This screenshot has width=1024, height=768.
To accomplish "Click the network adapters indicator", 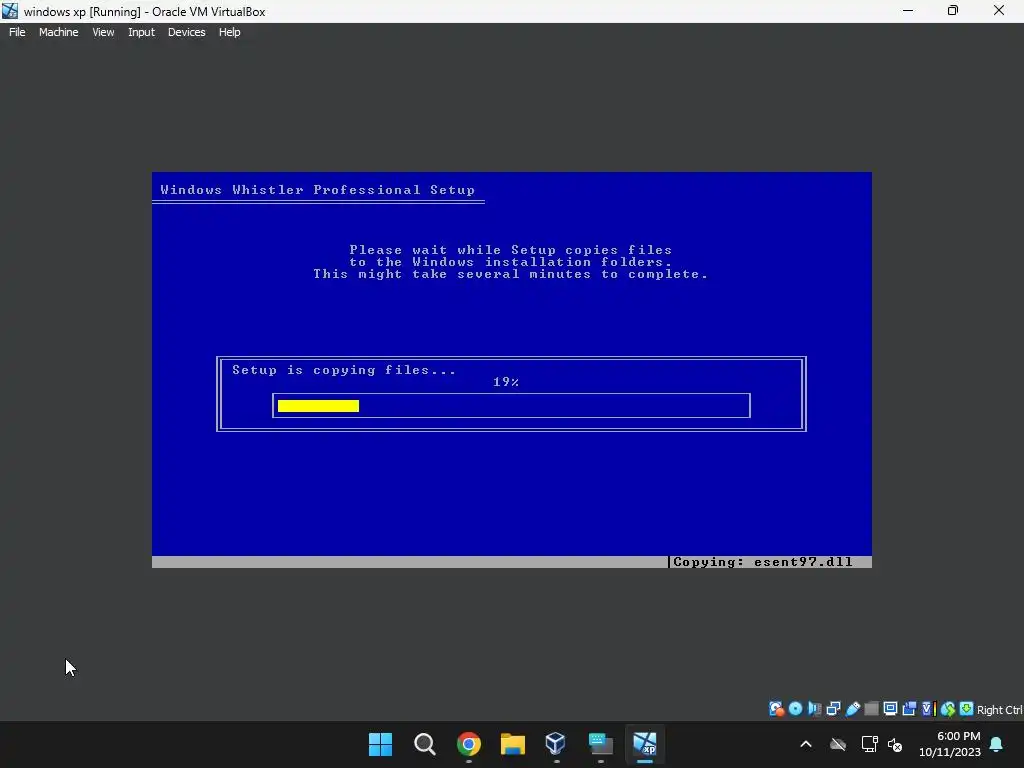I will pyautogui.click(x=833, y=709).
